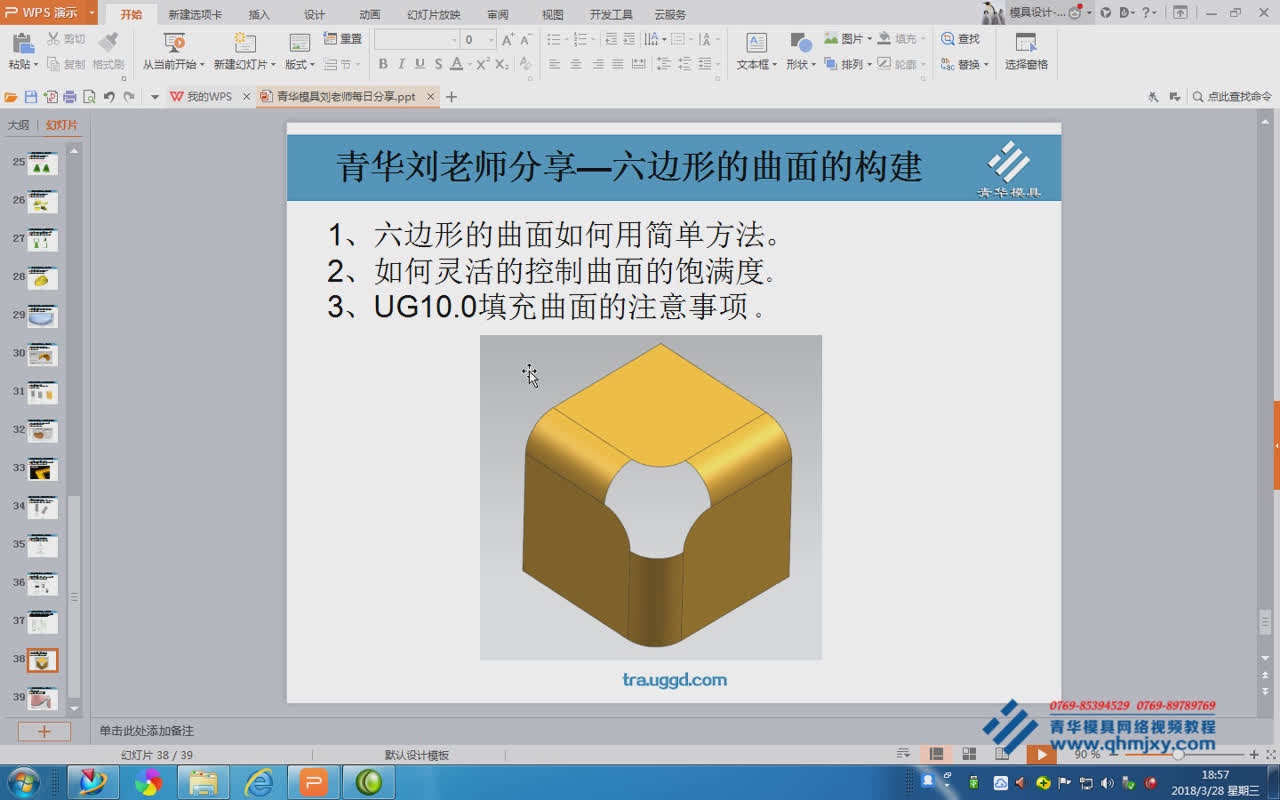Open the 视图 (View) ribbon tab
This screenshot has height=800, width=1280.
552,15
